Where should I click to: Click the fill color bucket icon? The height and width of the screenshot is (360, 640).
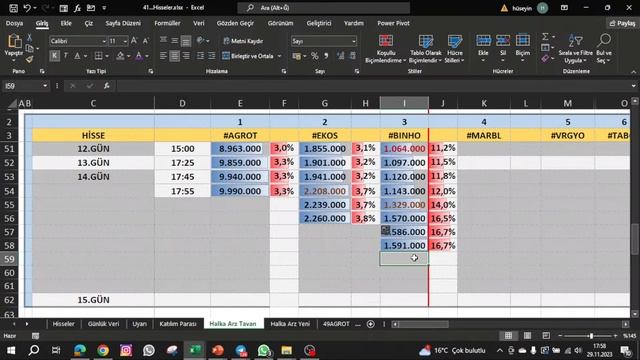pos(120,56)
